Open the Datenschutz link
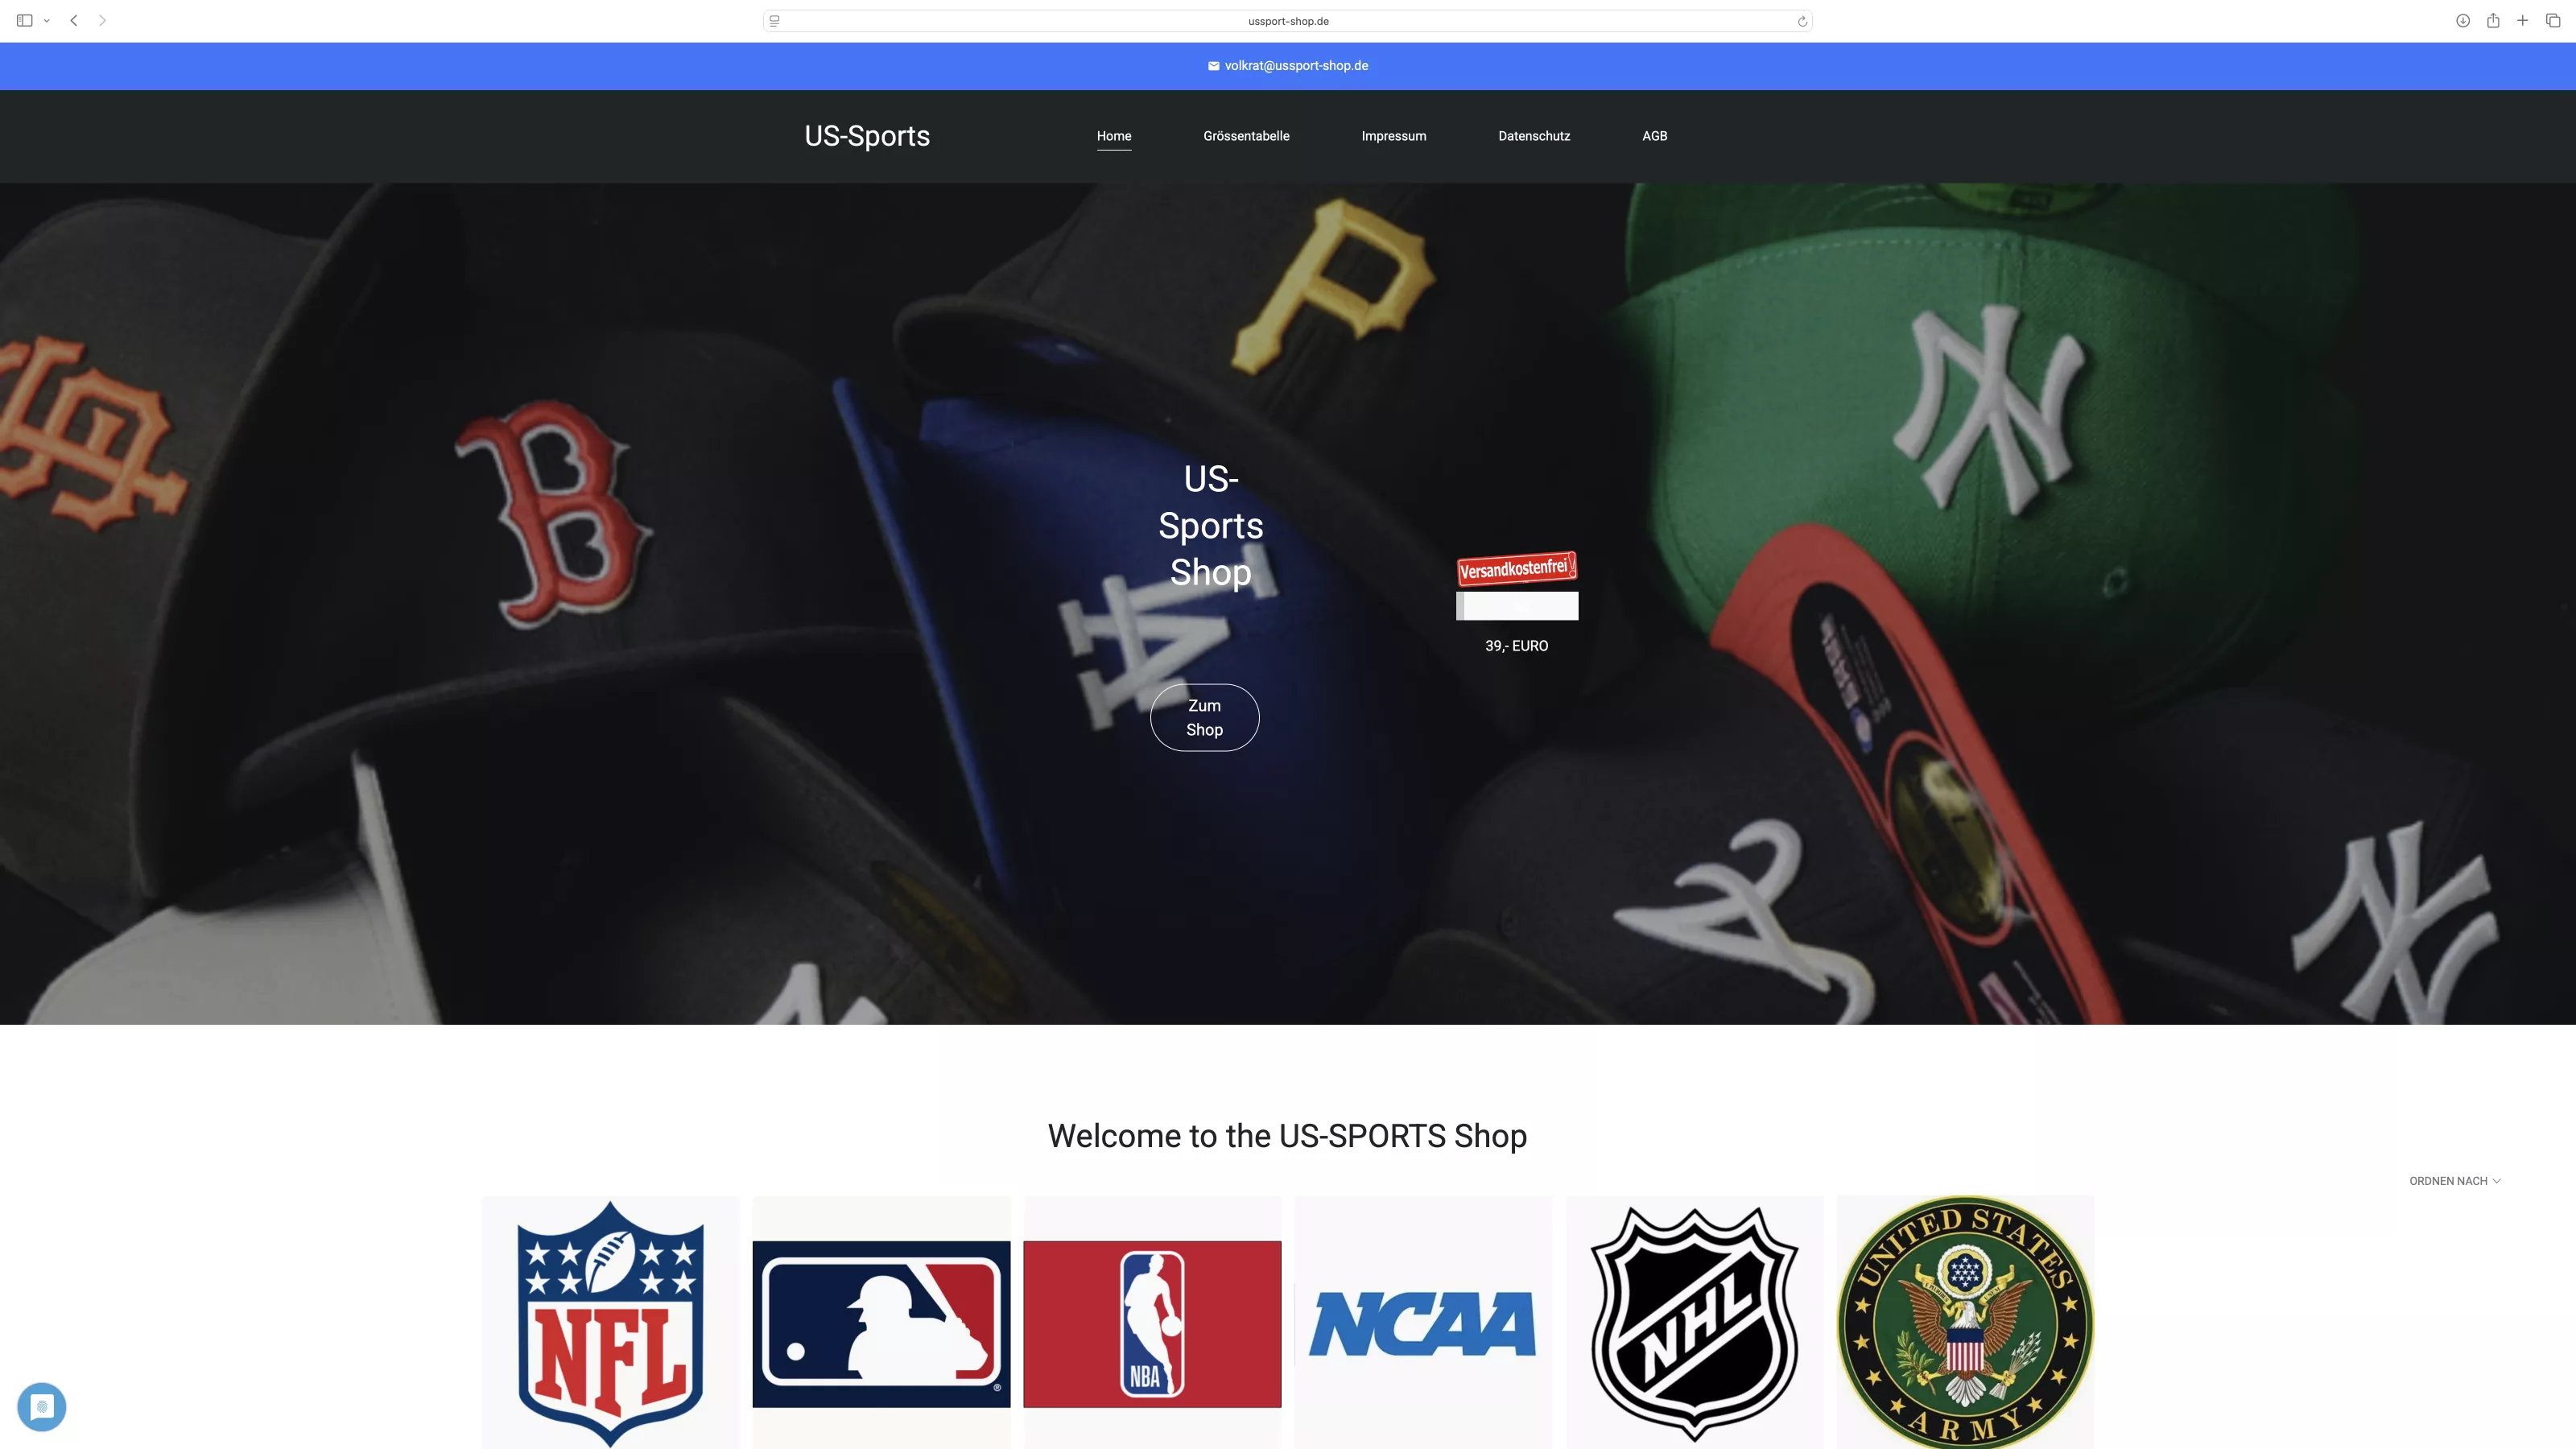The height and width of the screenshot is (1449, 2576). pos(1534,136)
